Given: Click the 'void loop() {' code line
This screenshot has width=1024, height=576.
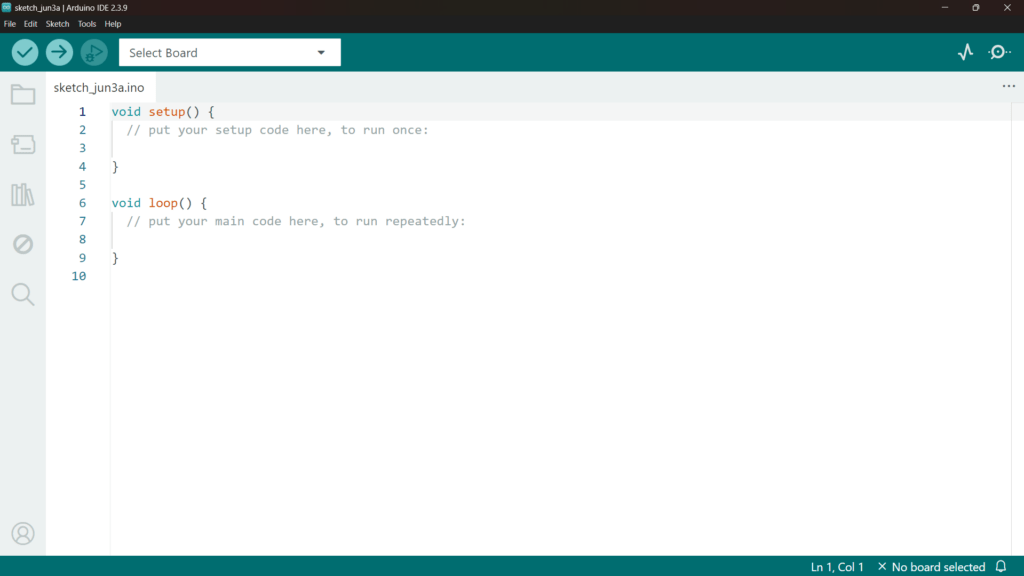Looking at the screenshot, I should [x=159, y=203].
